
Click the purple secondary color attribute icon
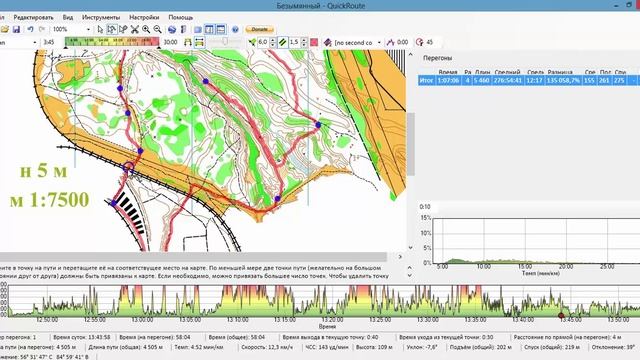(x=327, y=42)
